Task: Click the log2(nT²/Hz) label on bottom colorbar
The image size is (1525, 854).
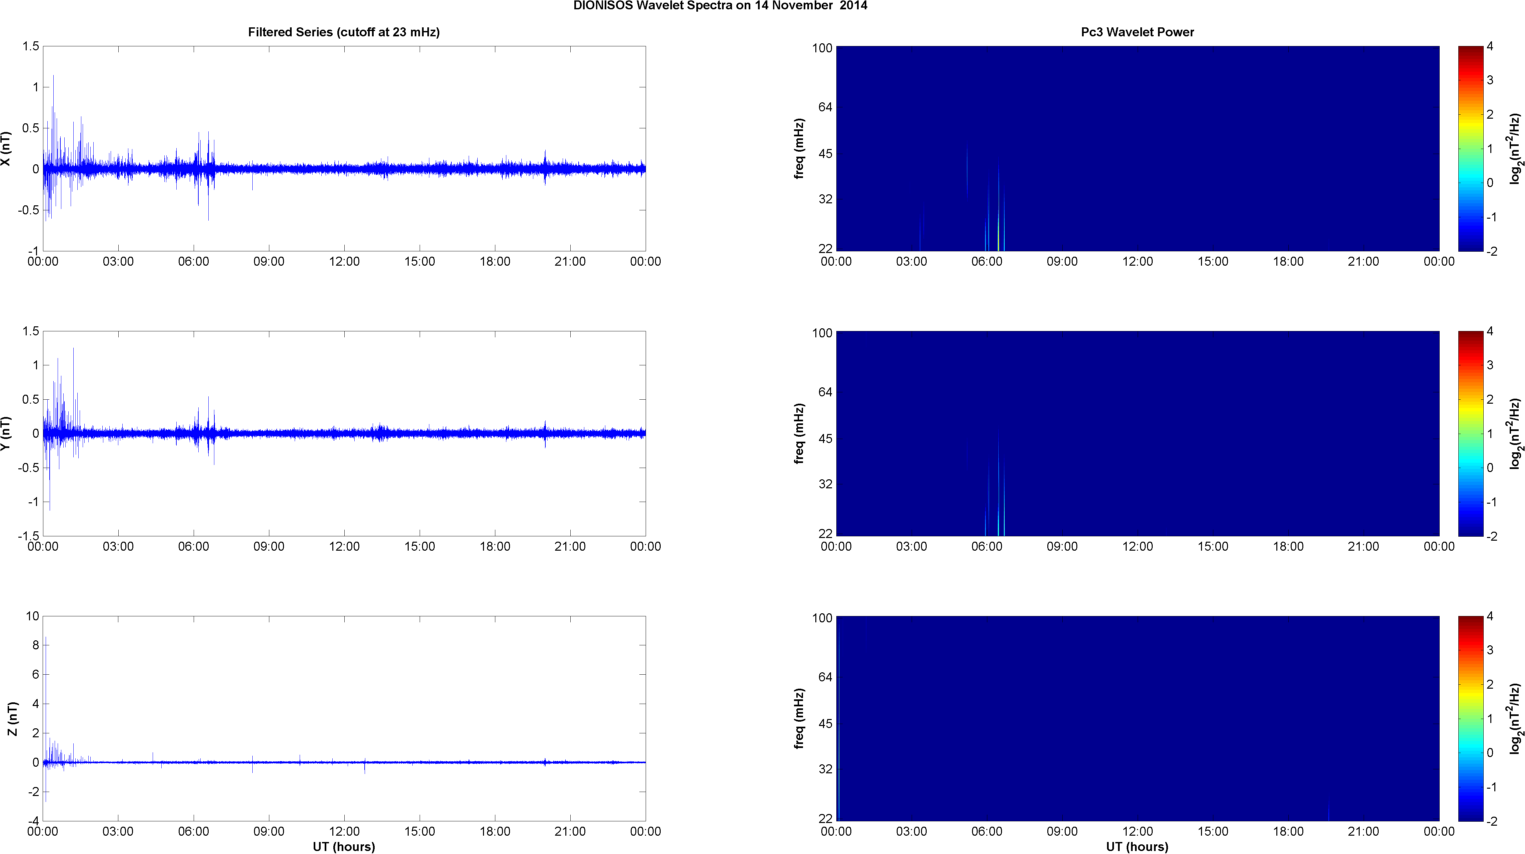Action: 1515,718
